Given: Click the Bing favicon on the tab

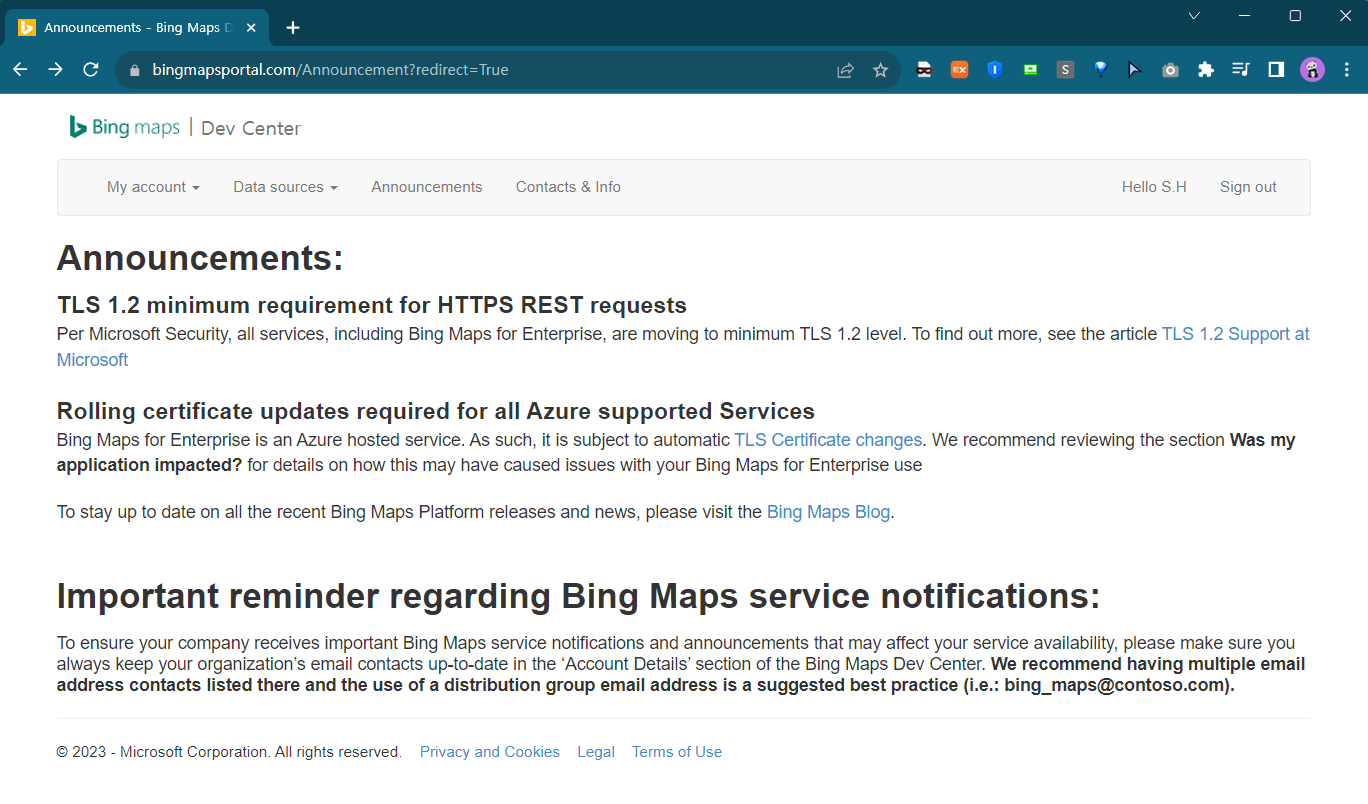Looking at the screenshot, I should tap(27, 27).
